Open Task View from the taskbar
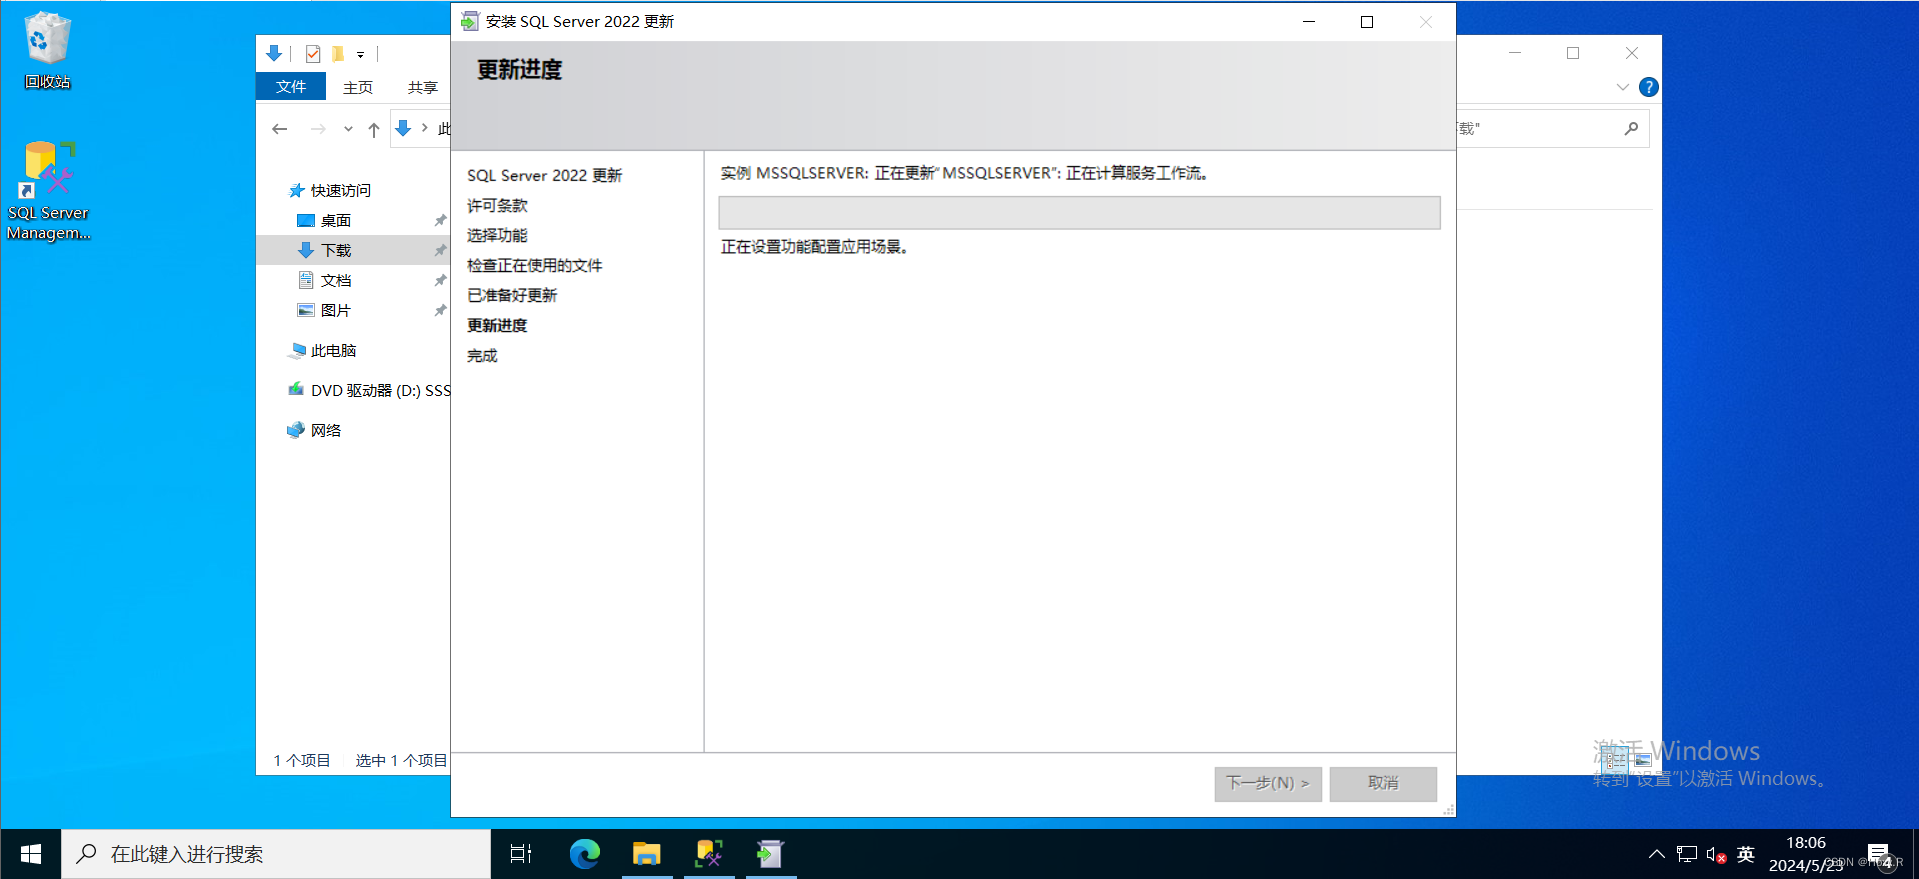 521,854
